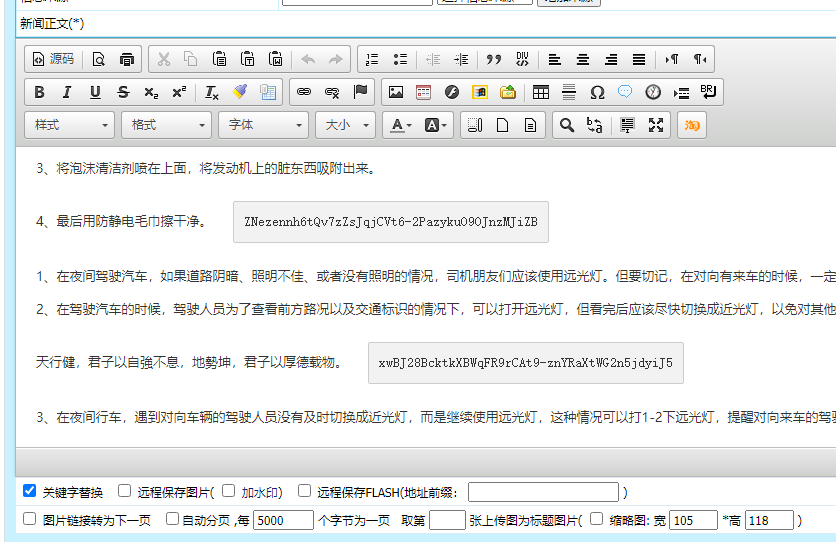Enable the 远程保存图片 checkbox

point(125,491)
